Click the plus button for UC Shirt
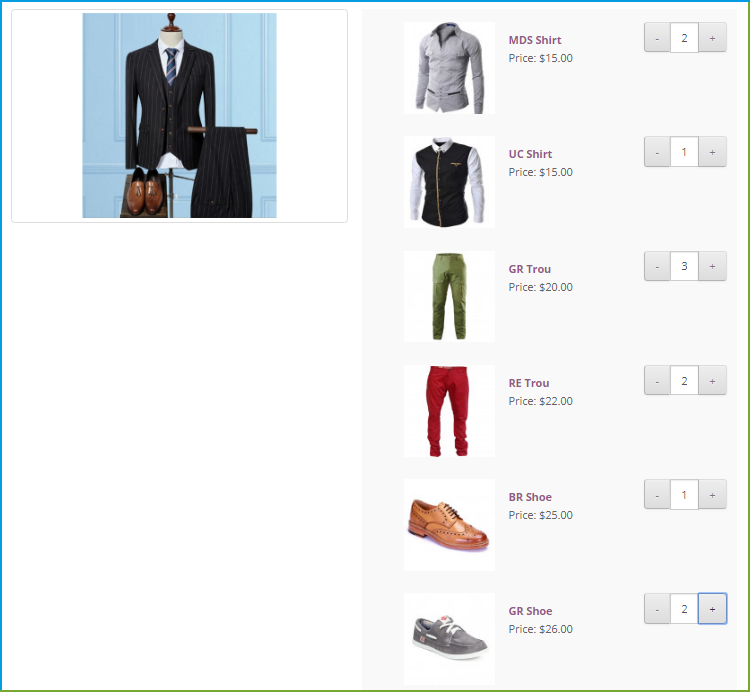750x692 pixels. click(x=712, y=152)
